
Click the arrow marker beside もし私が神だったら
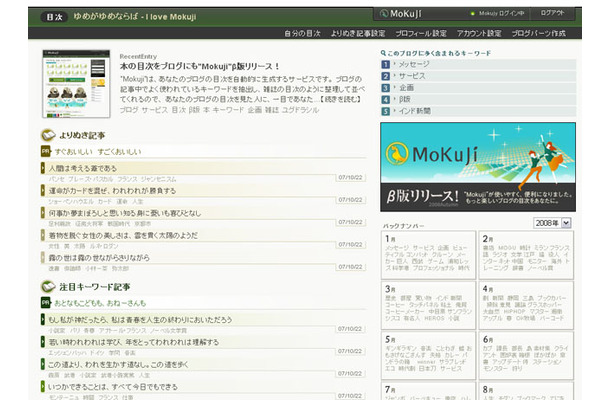[x=42, y=319]
